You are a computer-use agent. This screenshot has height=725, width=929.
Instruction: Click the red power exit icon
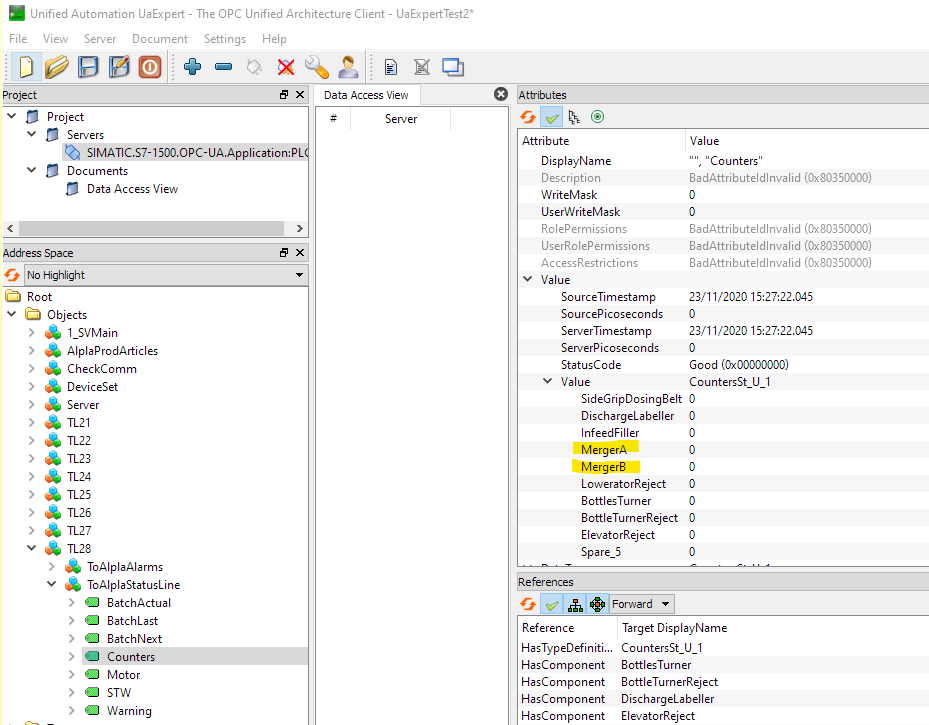(150, 67)
